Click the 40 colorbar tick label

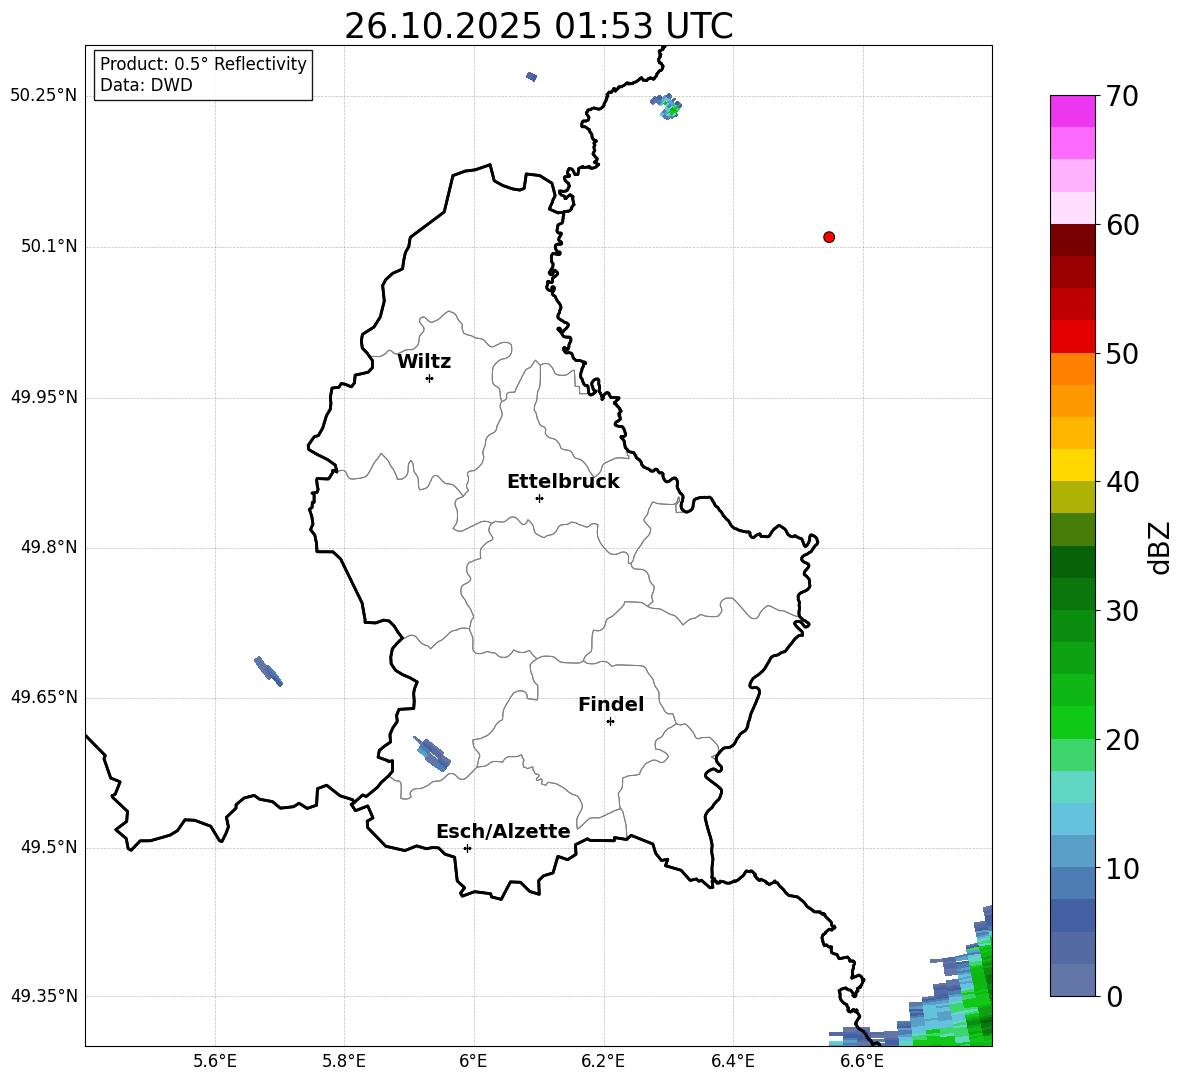pyautogui.click(x=1122, y=482)
